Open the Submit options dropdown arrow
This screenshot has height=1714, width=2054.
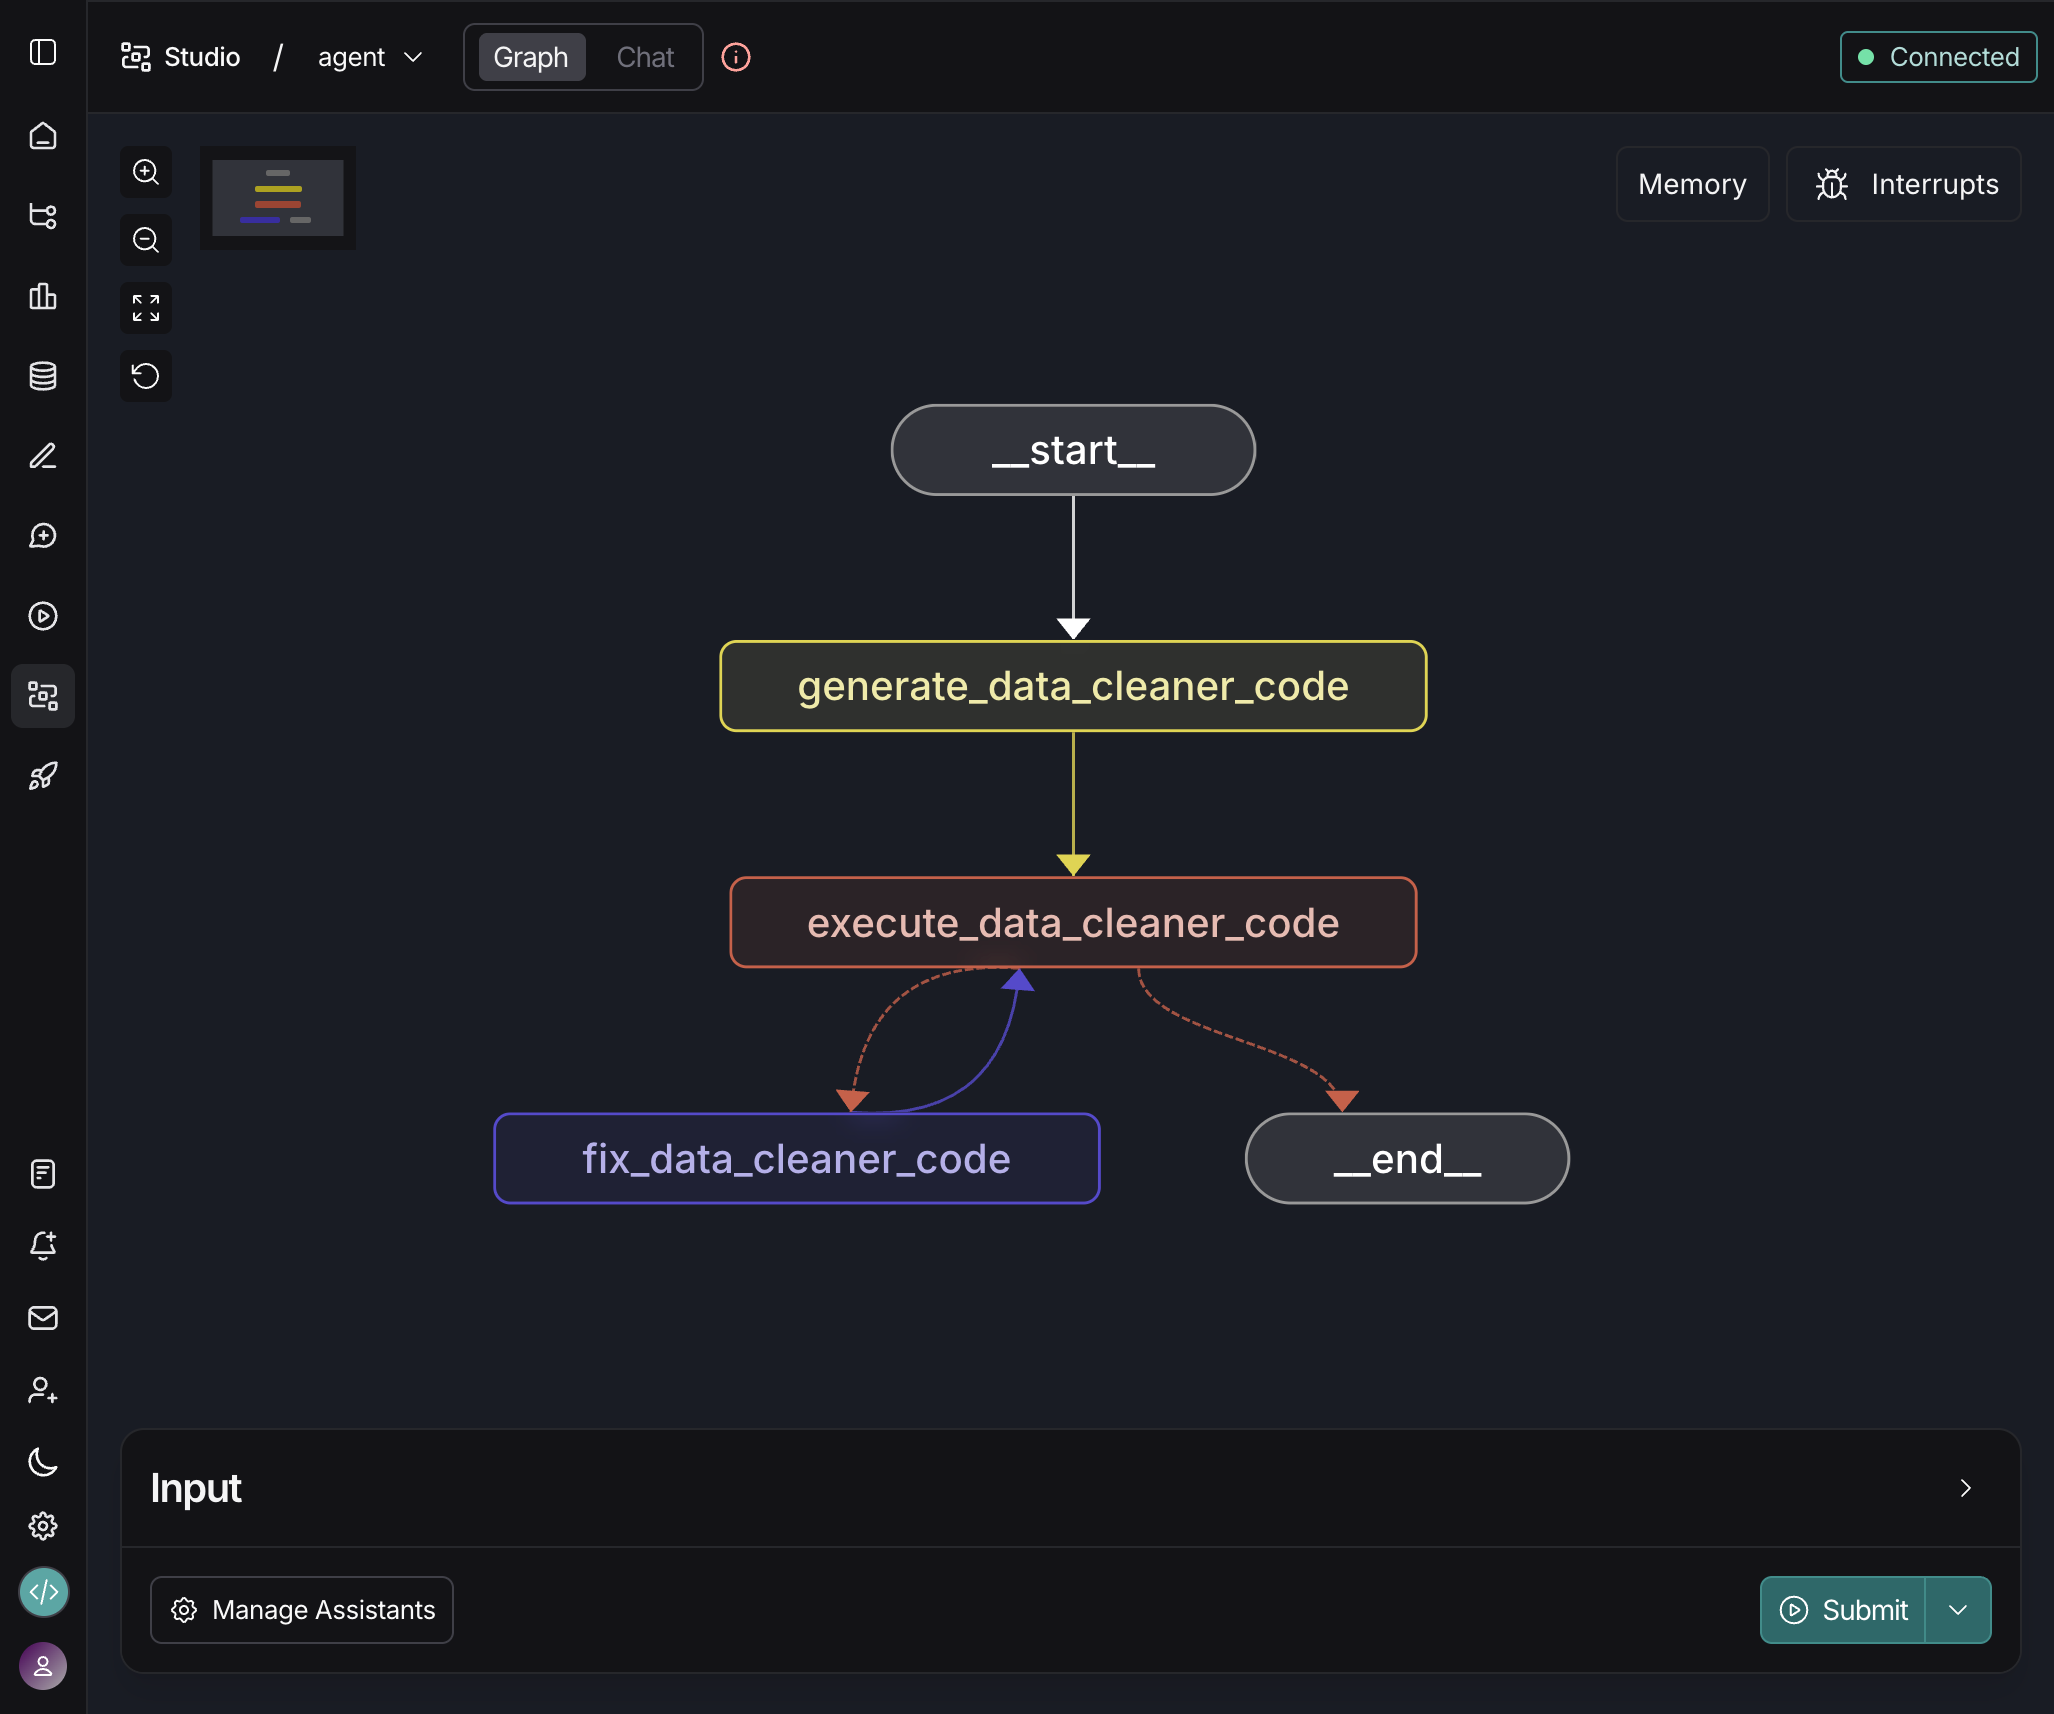[1957, 1609]
